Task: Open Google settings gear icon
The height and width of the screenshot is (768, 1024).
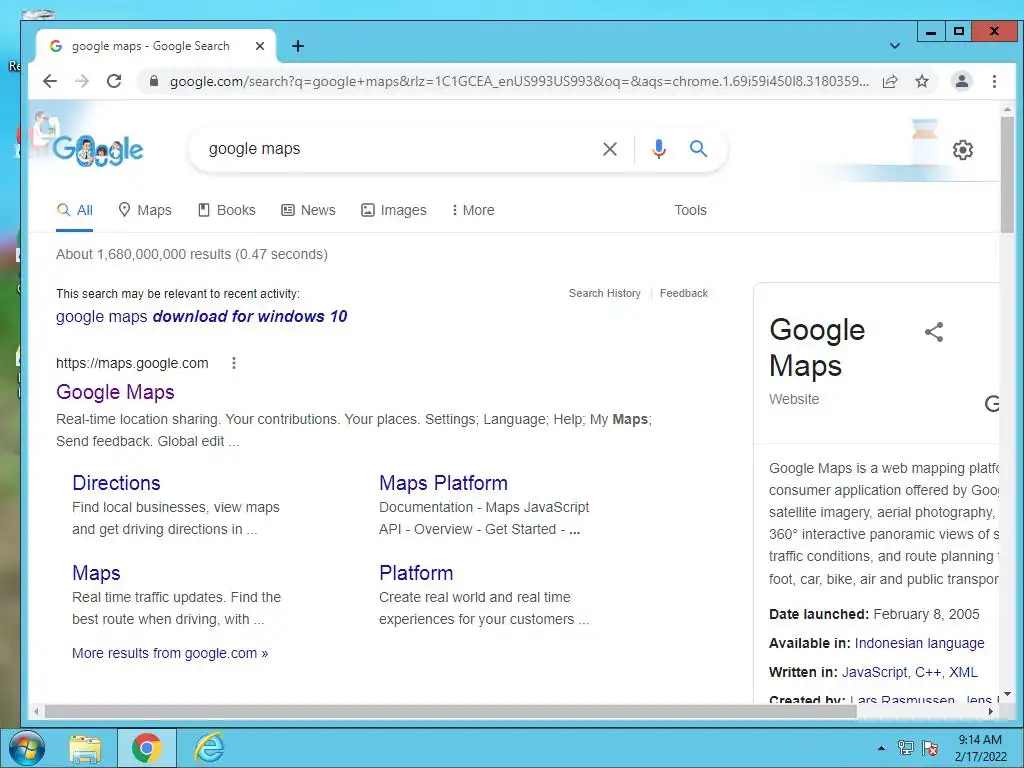Action: pyautogui.click(x=963, y=150)
